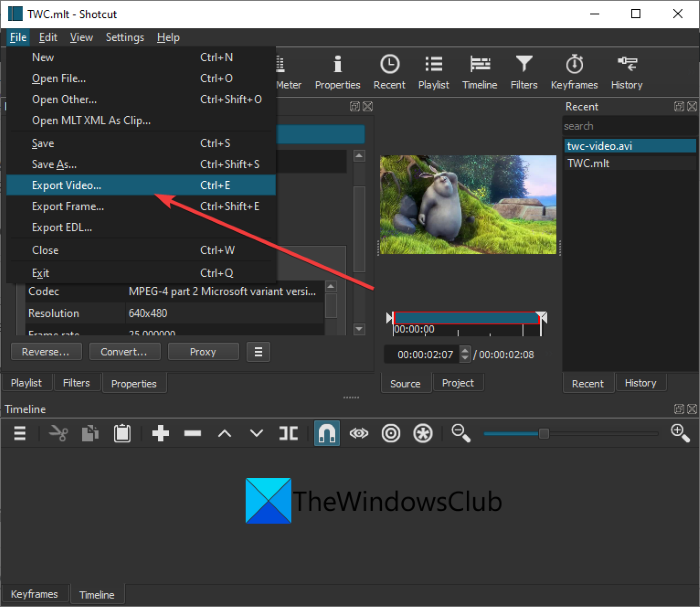Open the View menu
The image size is (700, 607).
(81, 37)
